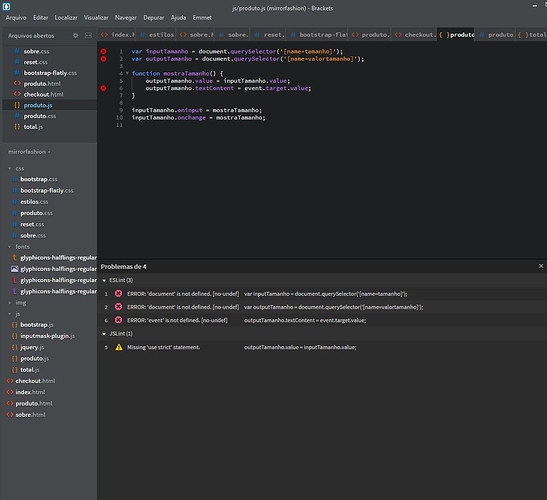Viewport: 547px width, 500px height.
Task: Click the Brackets application icon
Action: tap(6, 7)
